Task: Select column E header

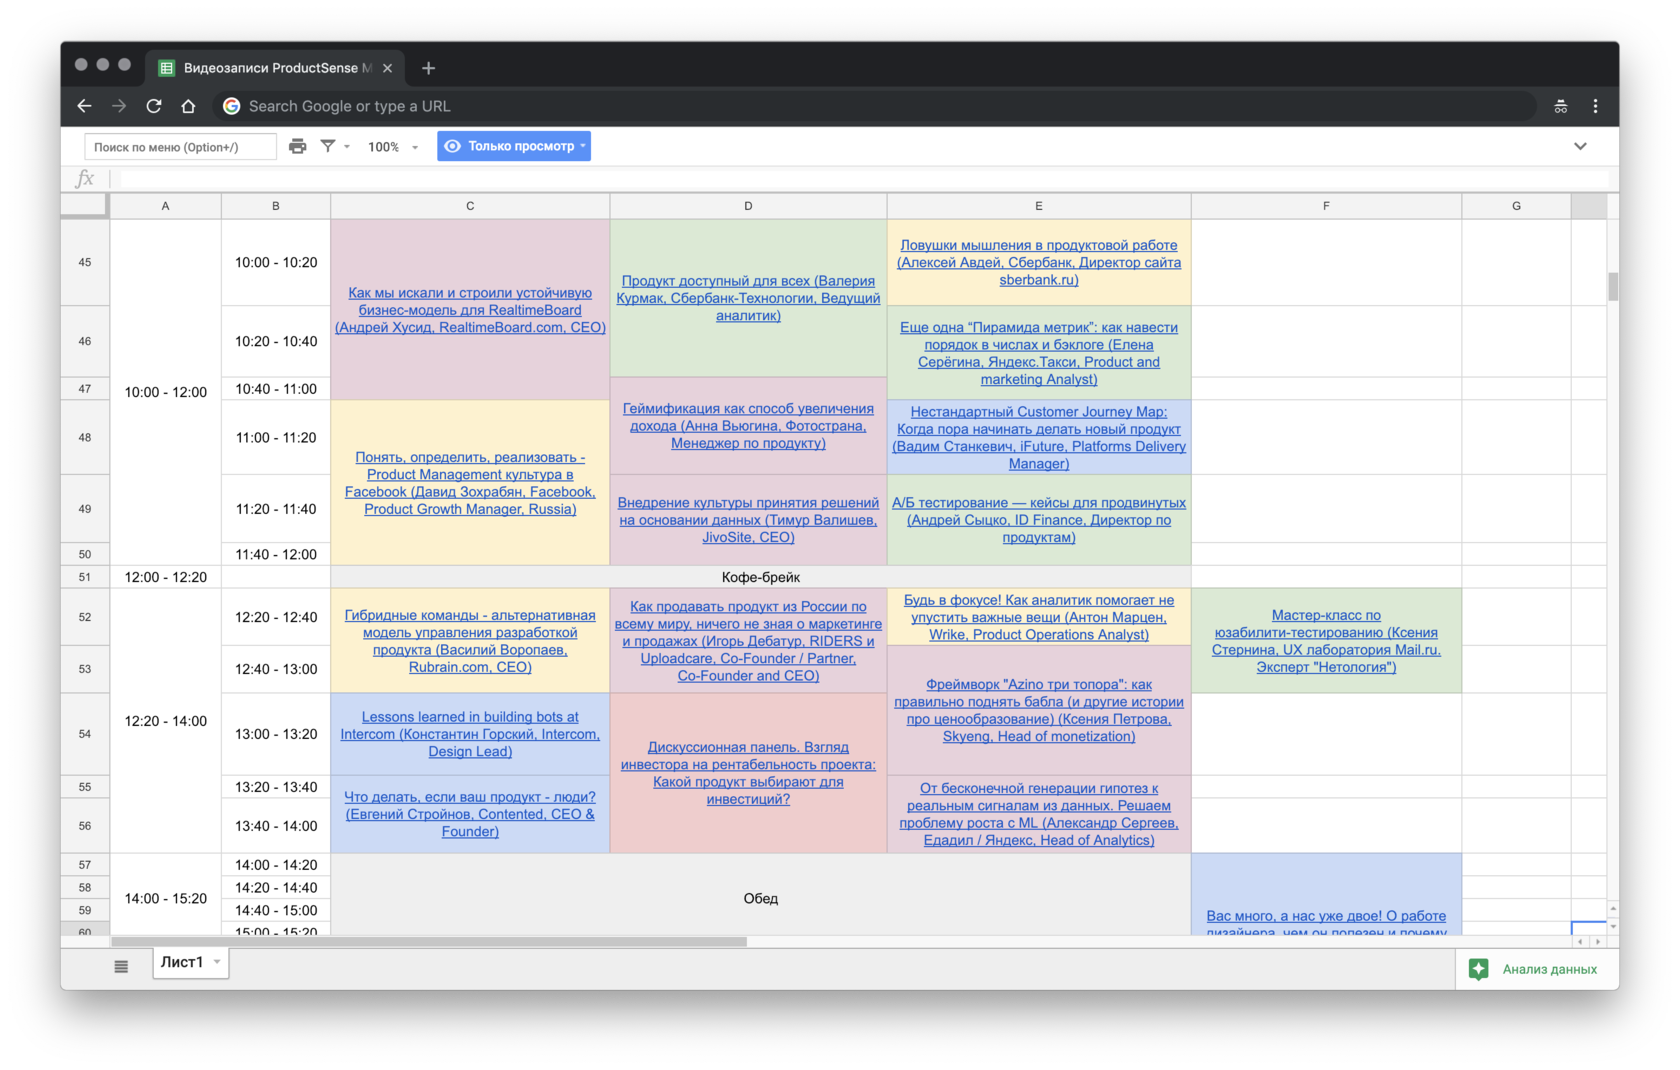Action: 1038,206
